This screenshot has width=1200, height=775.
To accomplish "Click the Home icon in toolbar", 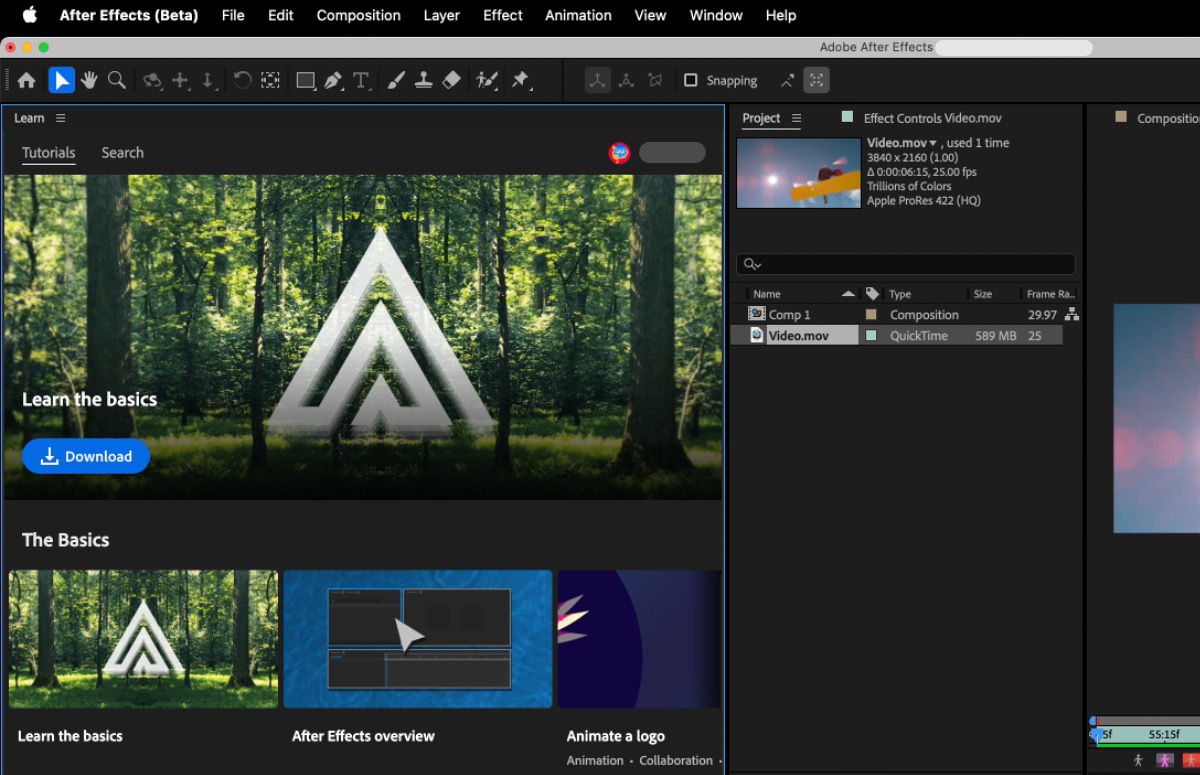I will (27, 81).
